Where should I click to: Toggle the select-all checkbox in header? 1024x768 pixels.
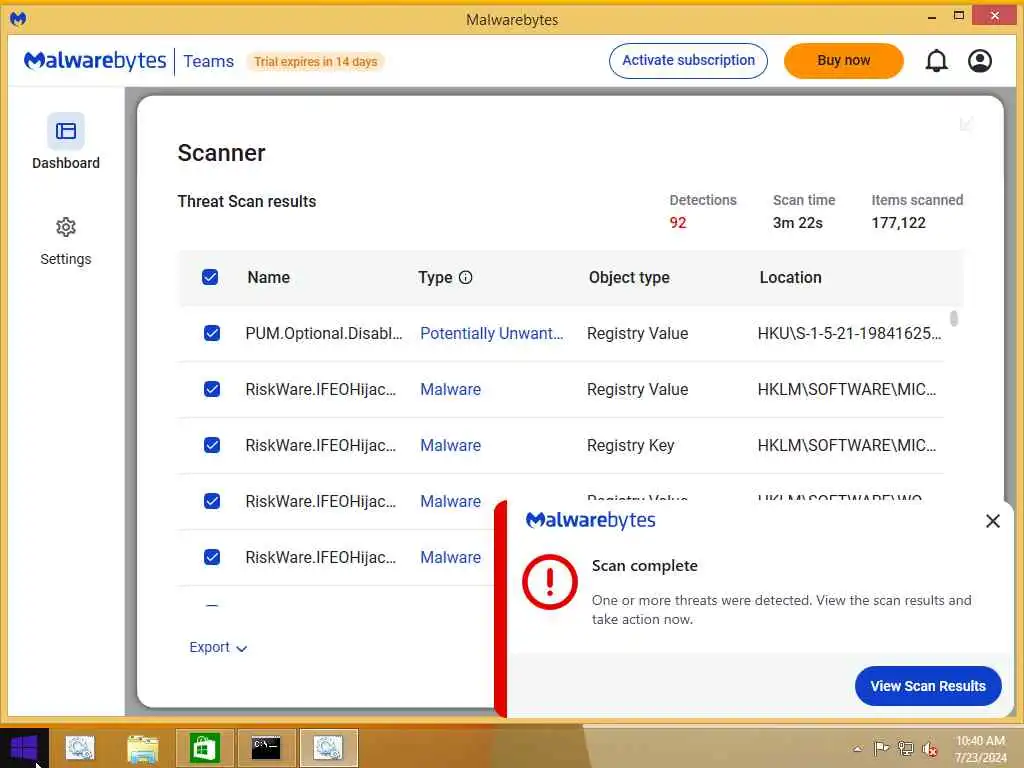(x=210, y=278)
